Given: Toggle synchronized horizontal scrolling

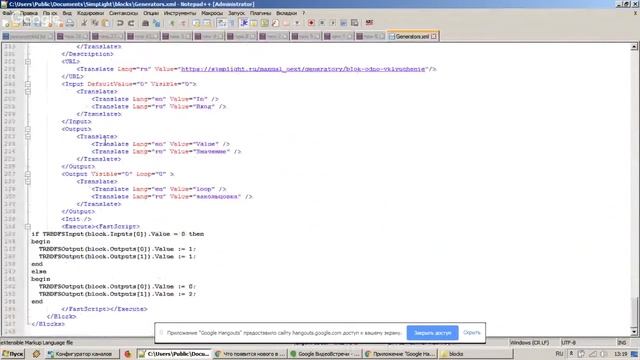Looking at the screenshot, I should pyautogui.click(x=207, y=23).
